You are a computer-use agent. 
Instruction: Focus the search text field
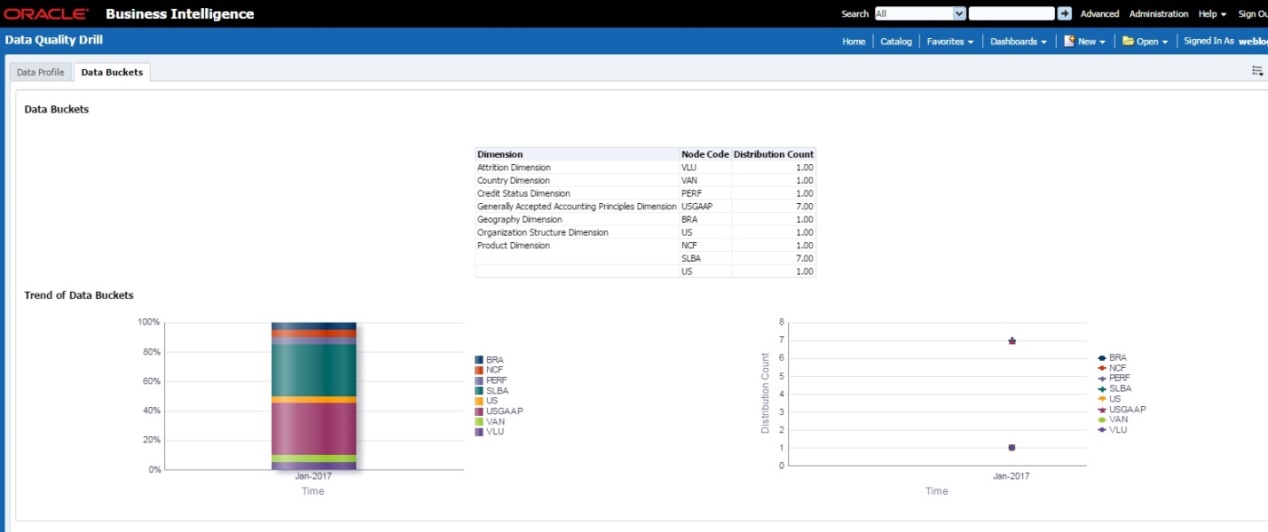coord(1011,14)
